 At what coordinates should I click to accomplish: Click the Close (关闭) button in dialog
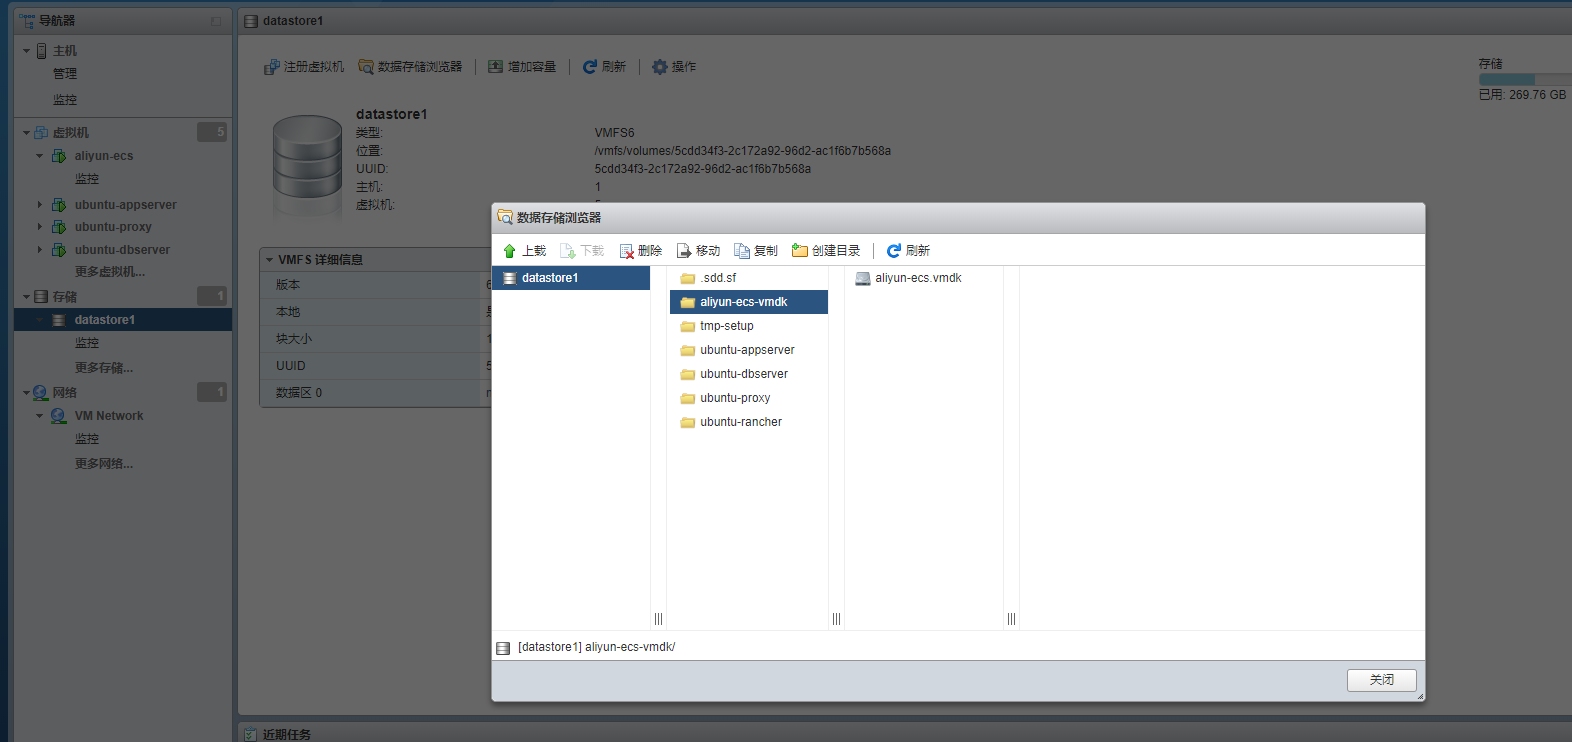tap(1381, 680)
